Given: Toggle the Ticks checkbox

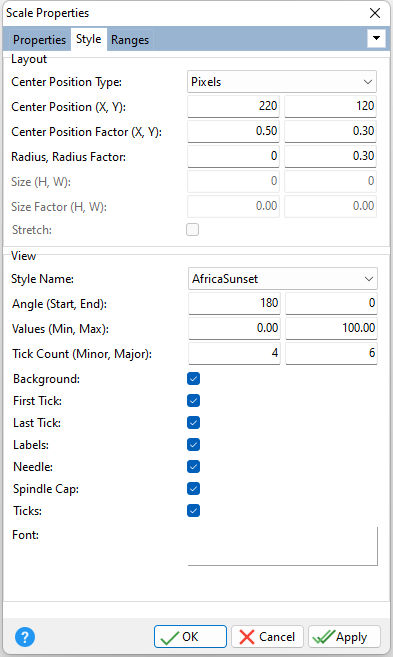Looking at the screenshot, I should click(x=193, y=510).
